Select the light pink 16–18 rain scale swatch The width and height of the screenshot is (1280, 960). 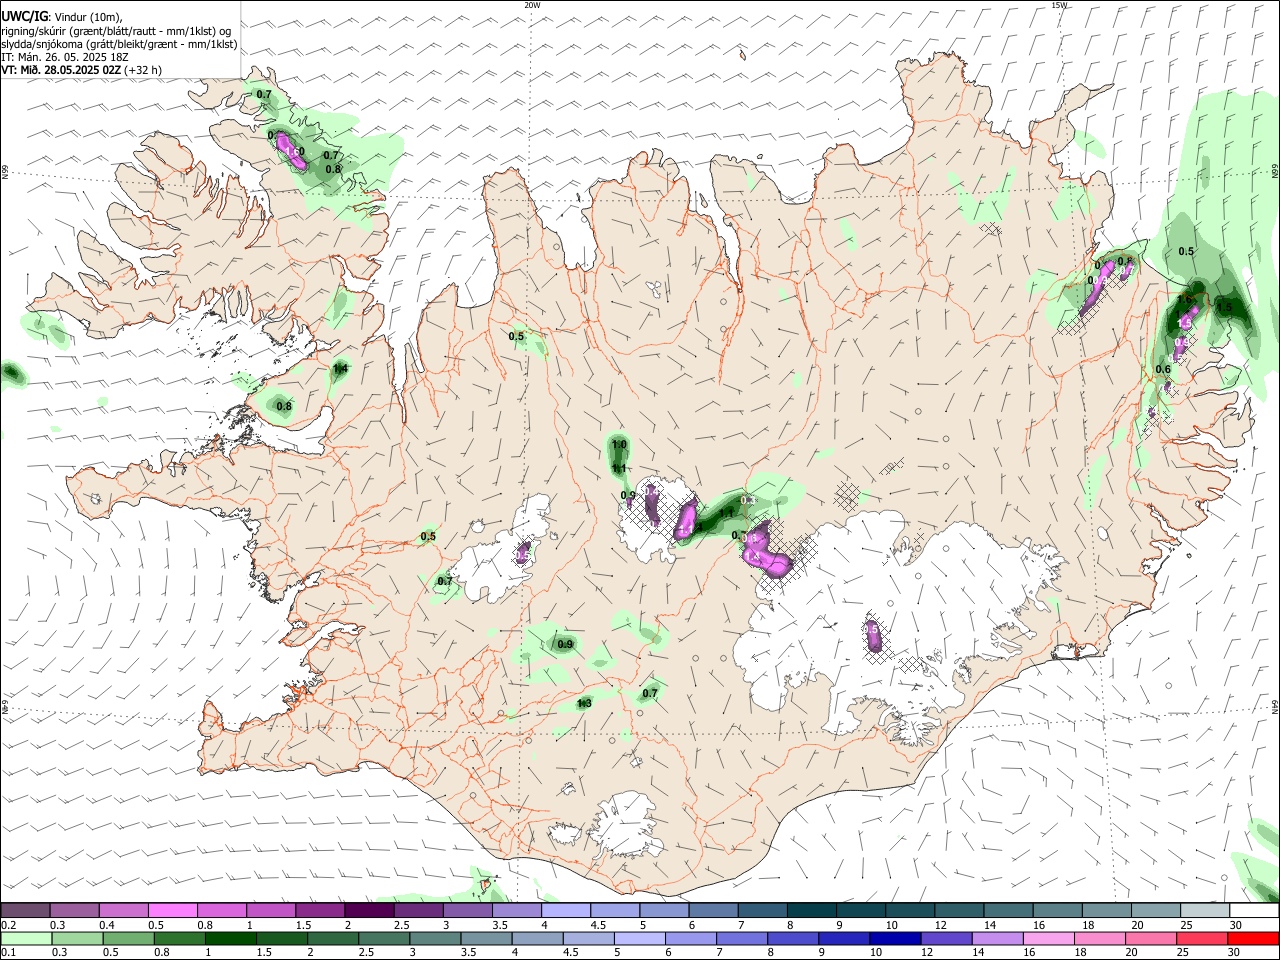click(1049, 939)
